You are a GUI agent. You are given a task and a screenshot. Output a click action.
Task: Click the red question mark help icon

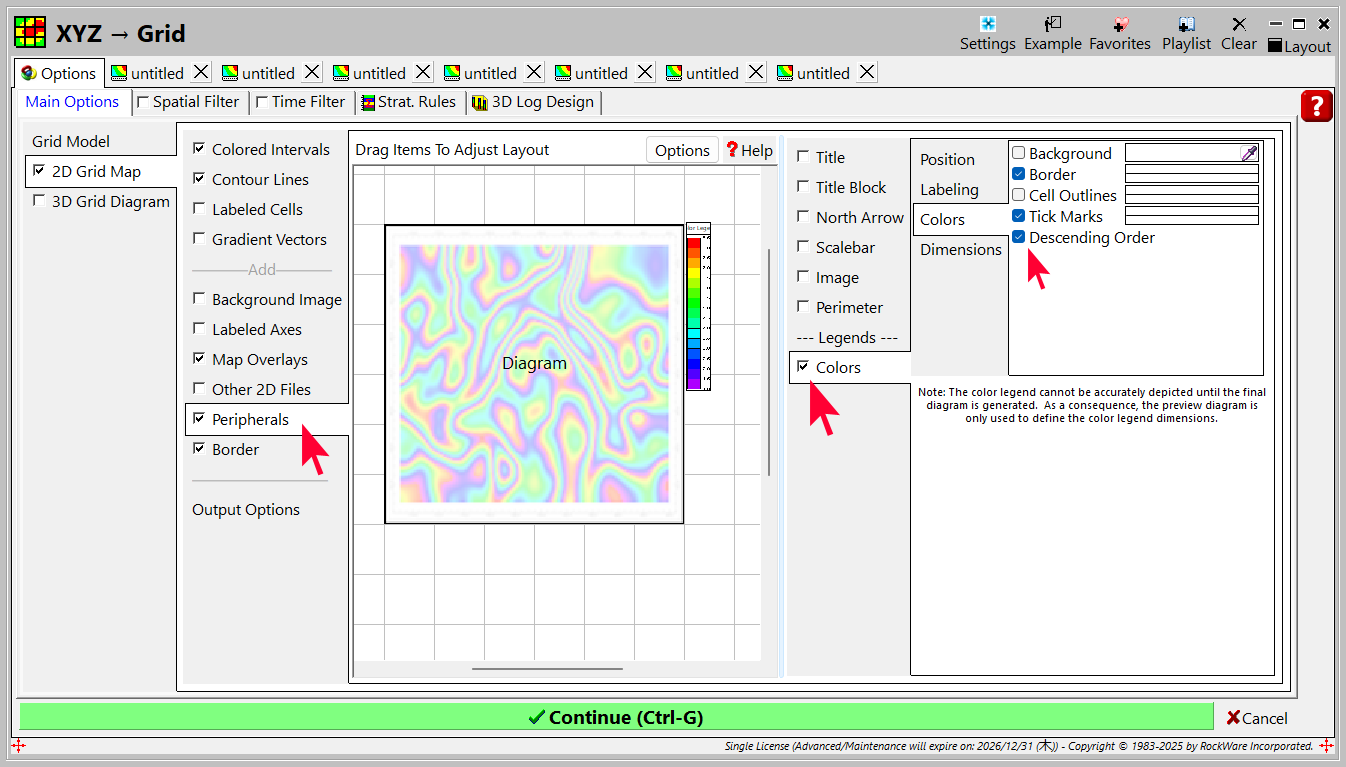[1316, 106]
